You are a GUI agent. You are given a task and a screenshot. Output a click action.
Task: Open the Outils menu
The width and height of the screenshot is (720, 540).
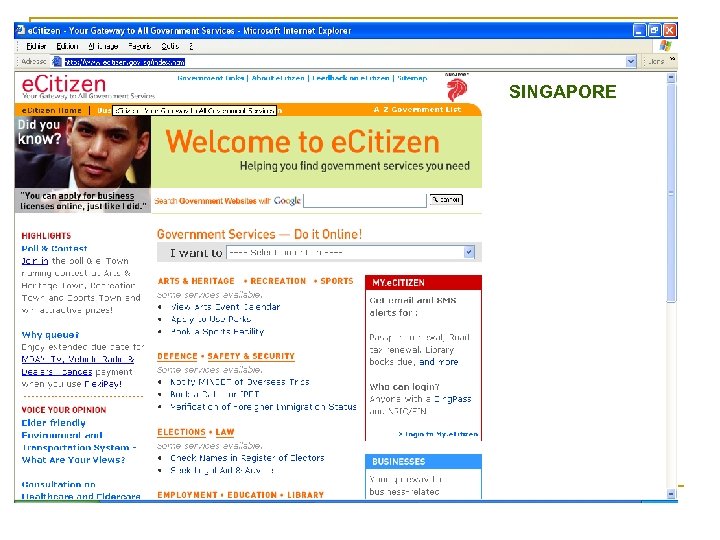point(170,46)
